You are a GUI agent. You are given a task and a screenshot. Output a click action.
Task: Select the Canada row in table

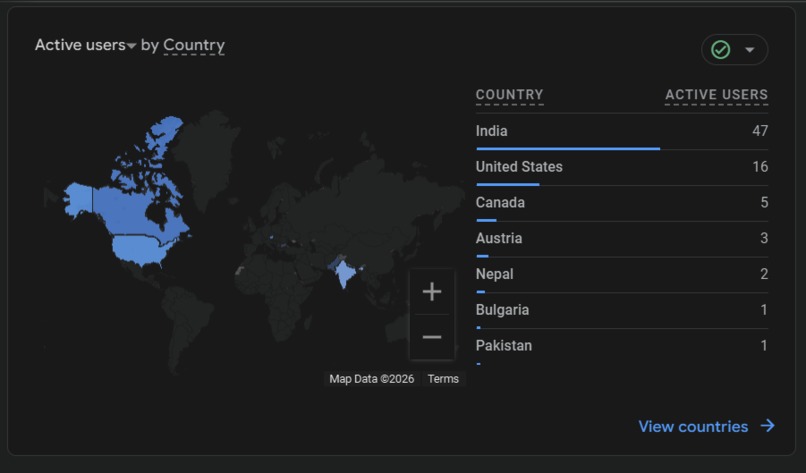tap(622, 204)
